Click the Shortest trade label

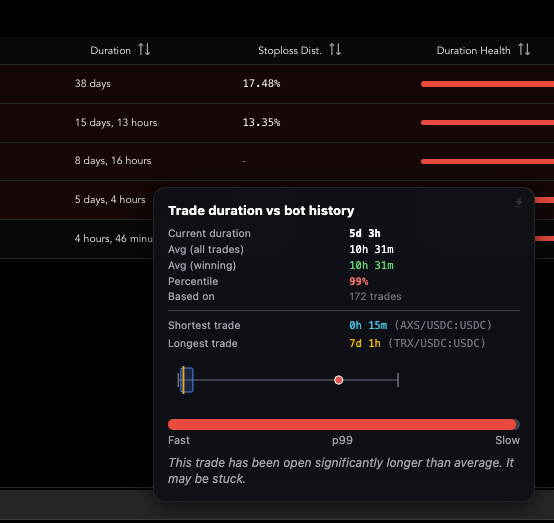coord(204,325)
